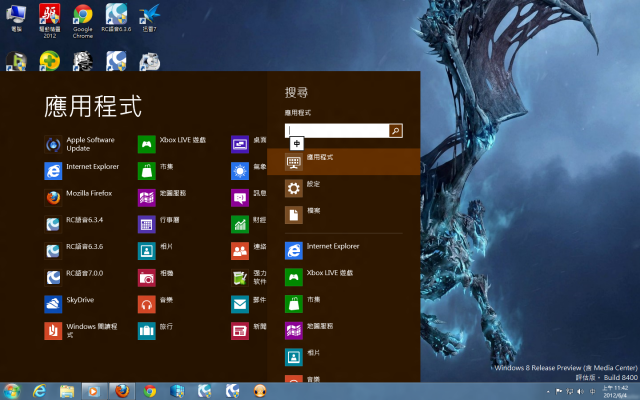This screenshot has height=400, width=640.
Task: Open the 郵件 mail app
Action: coord(249,304)
